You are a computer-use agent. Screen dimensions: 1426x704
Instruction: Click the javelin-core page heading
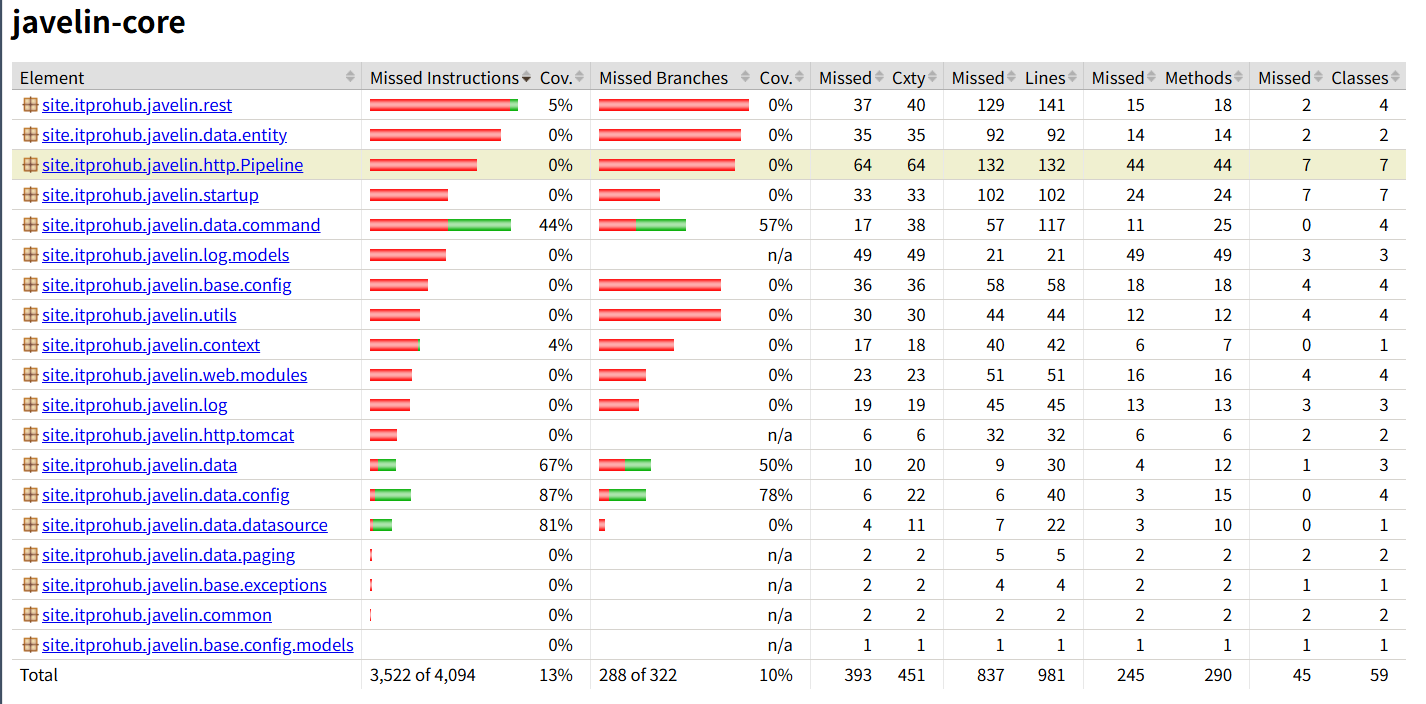(98, 22)
